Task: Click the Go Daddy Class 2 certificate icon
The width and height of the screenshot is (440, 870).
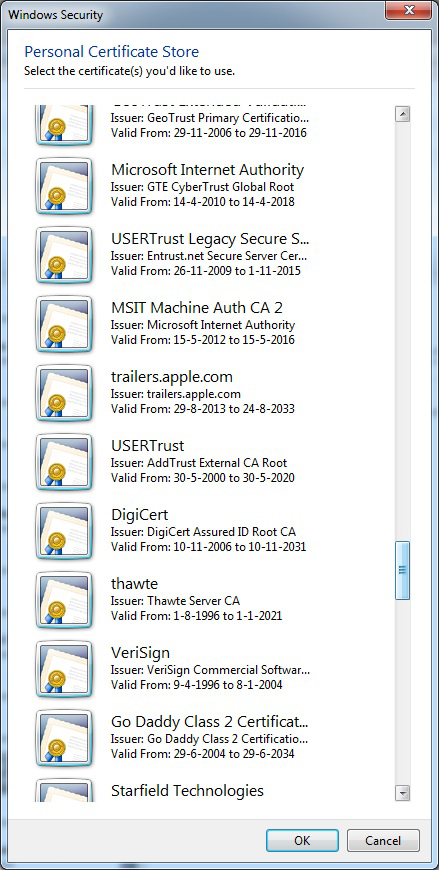Action: [x=64, y=739]
